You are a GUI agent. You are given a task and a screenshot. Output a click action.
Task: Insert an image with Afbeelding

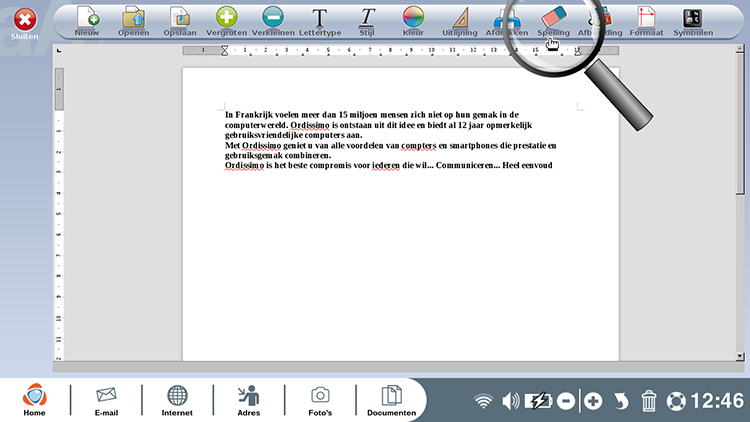(x=600, y=21)
